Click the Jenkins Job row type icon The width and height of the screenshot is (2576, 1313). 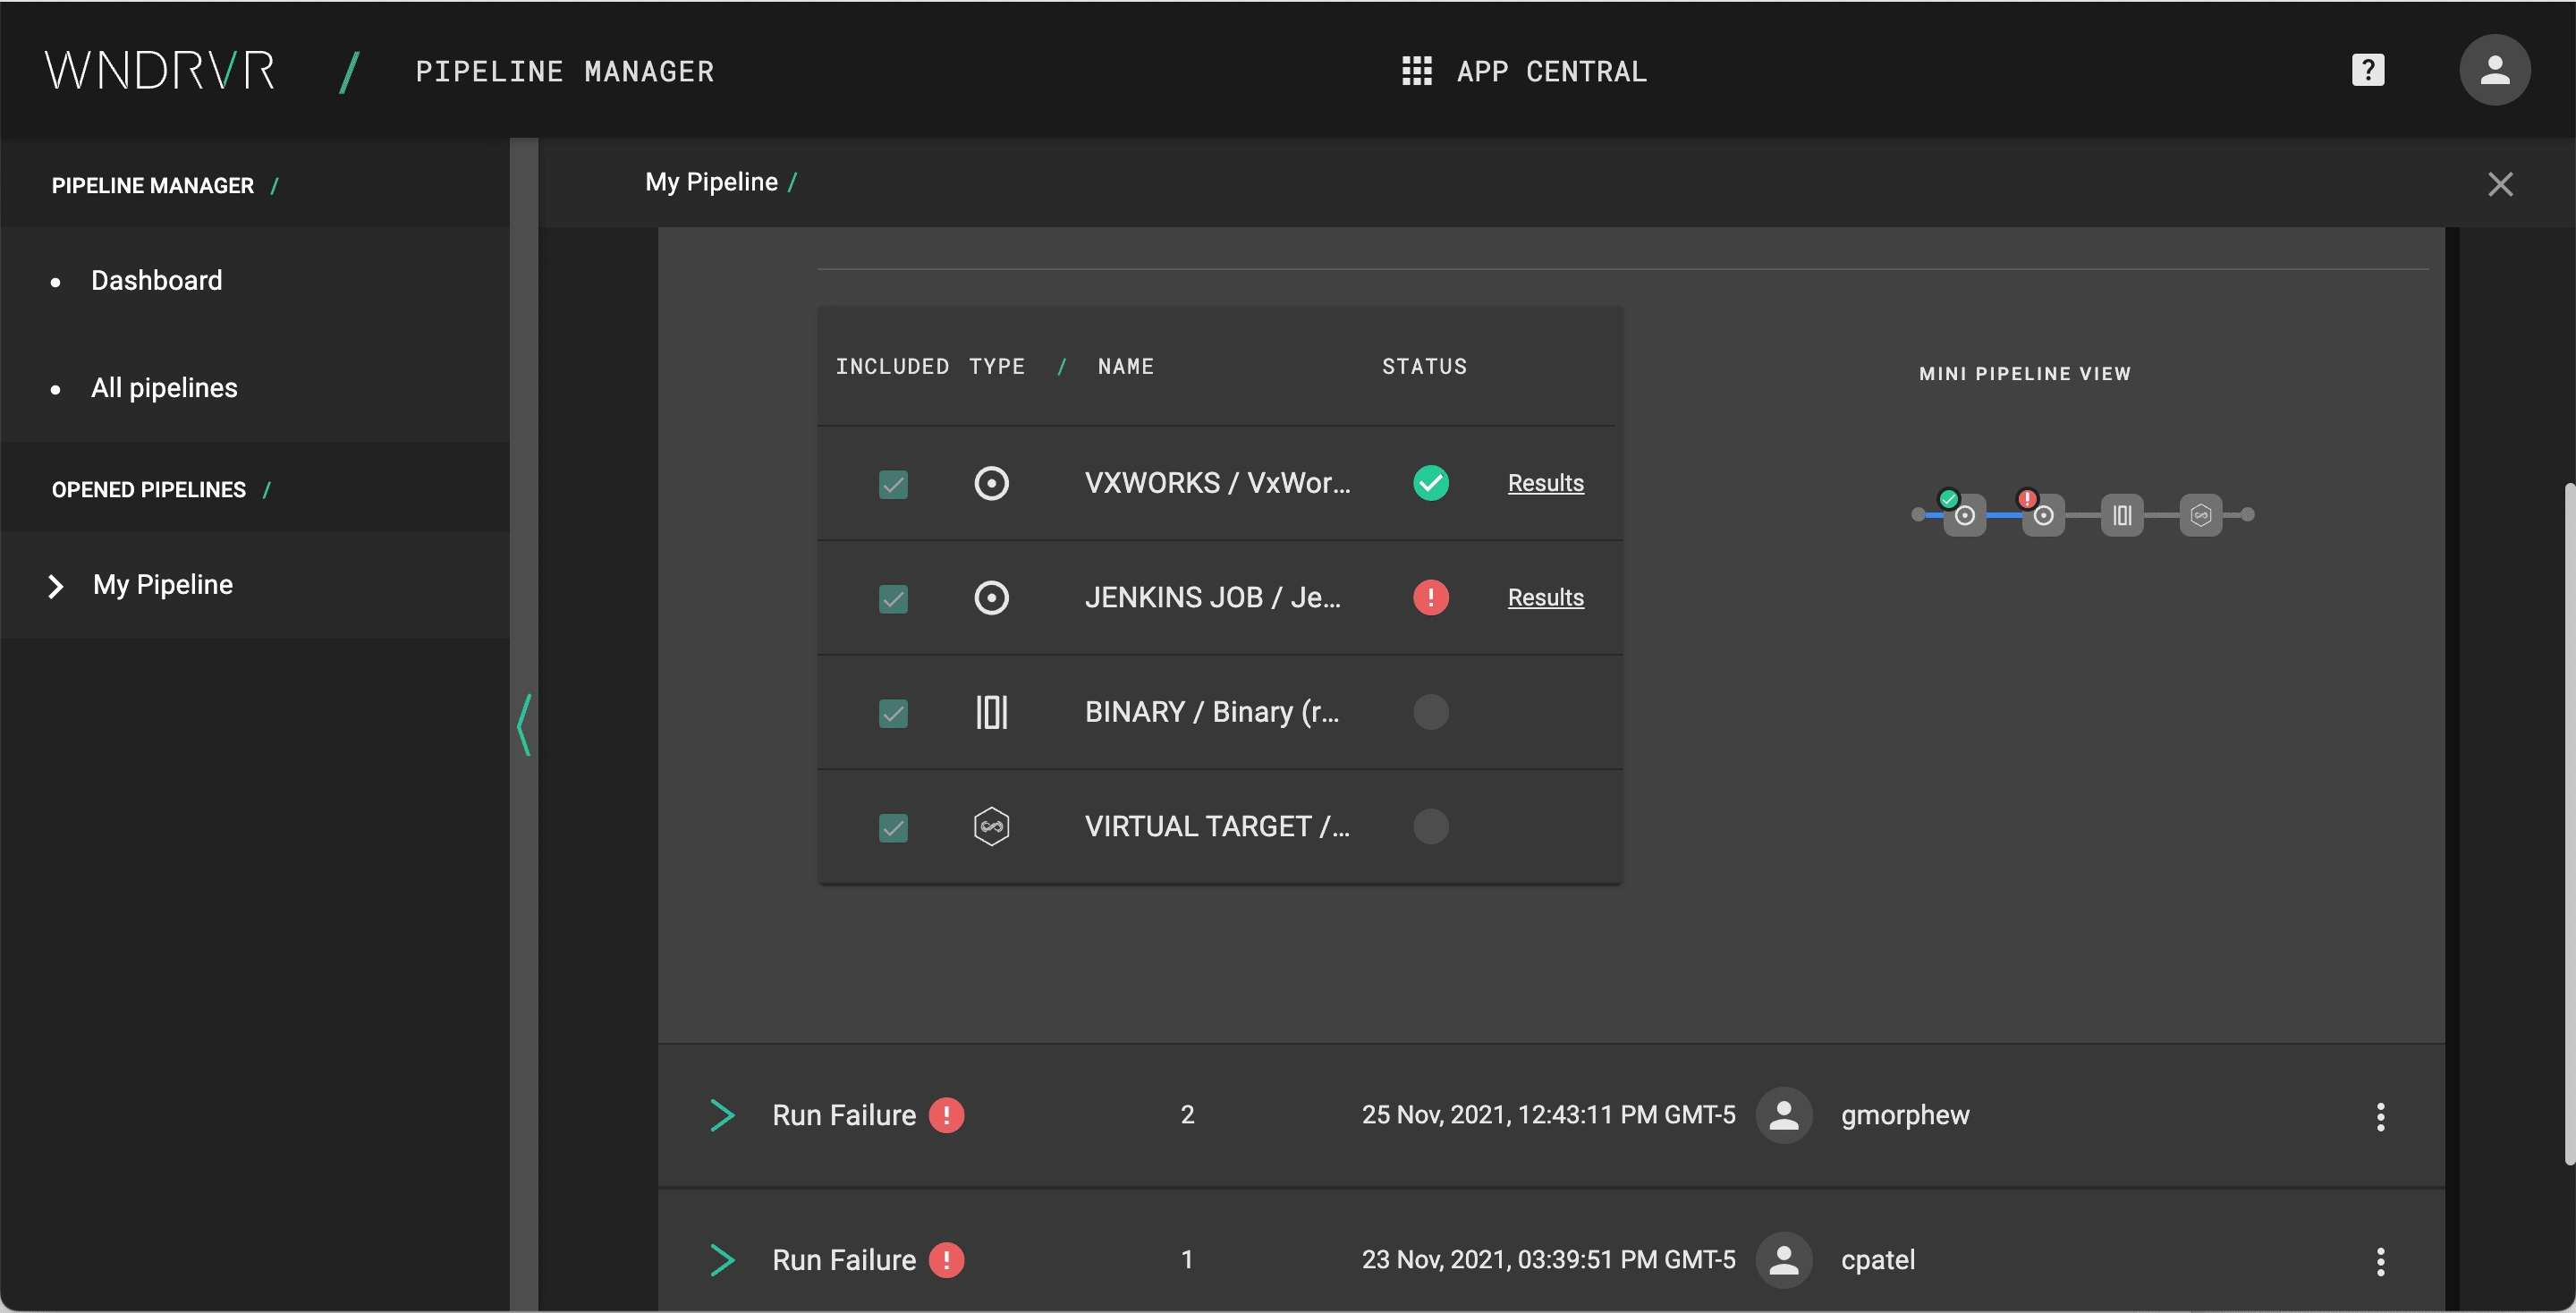[x=991, y=598]
